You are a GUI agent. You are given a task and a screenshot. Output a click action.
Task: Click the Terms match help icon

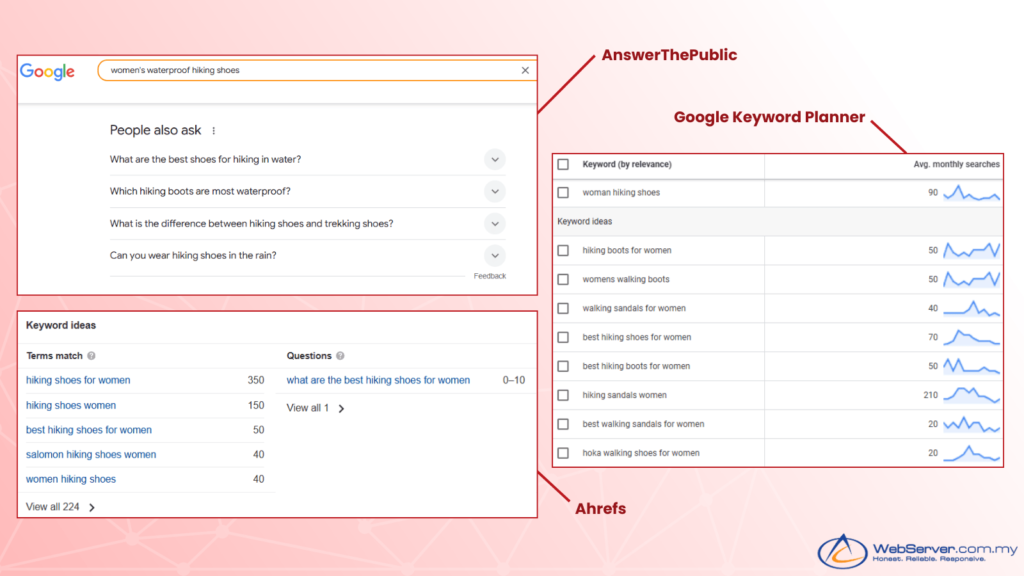tap(91, 356)
